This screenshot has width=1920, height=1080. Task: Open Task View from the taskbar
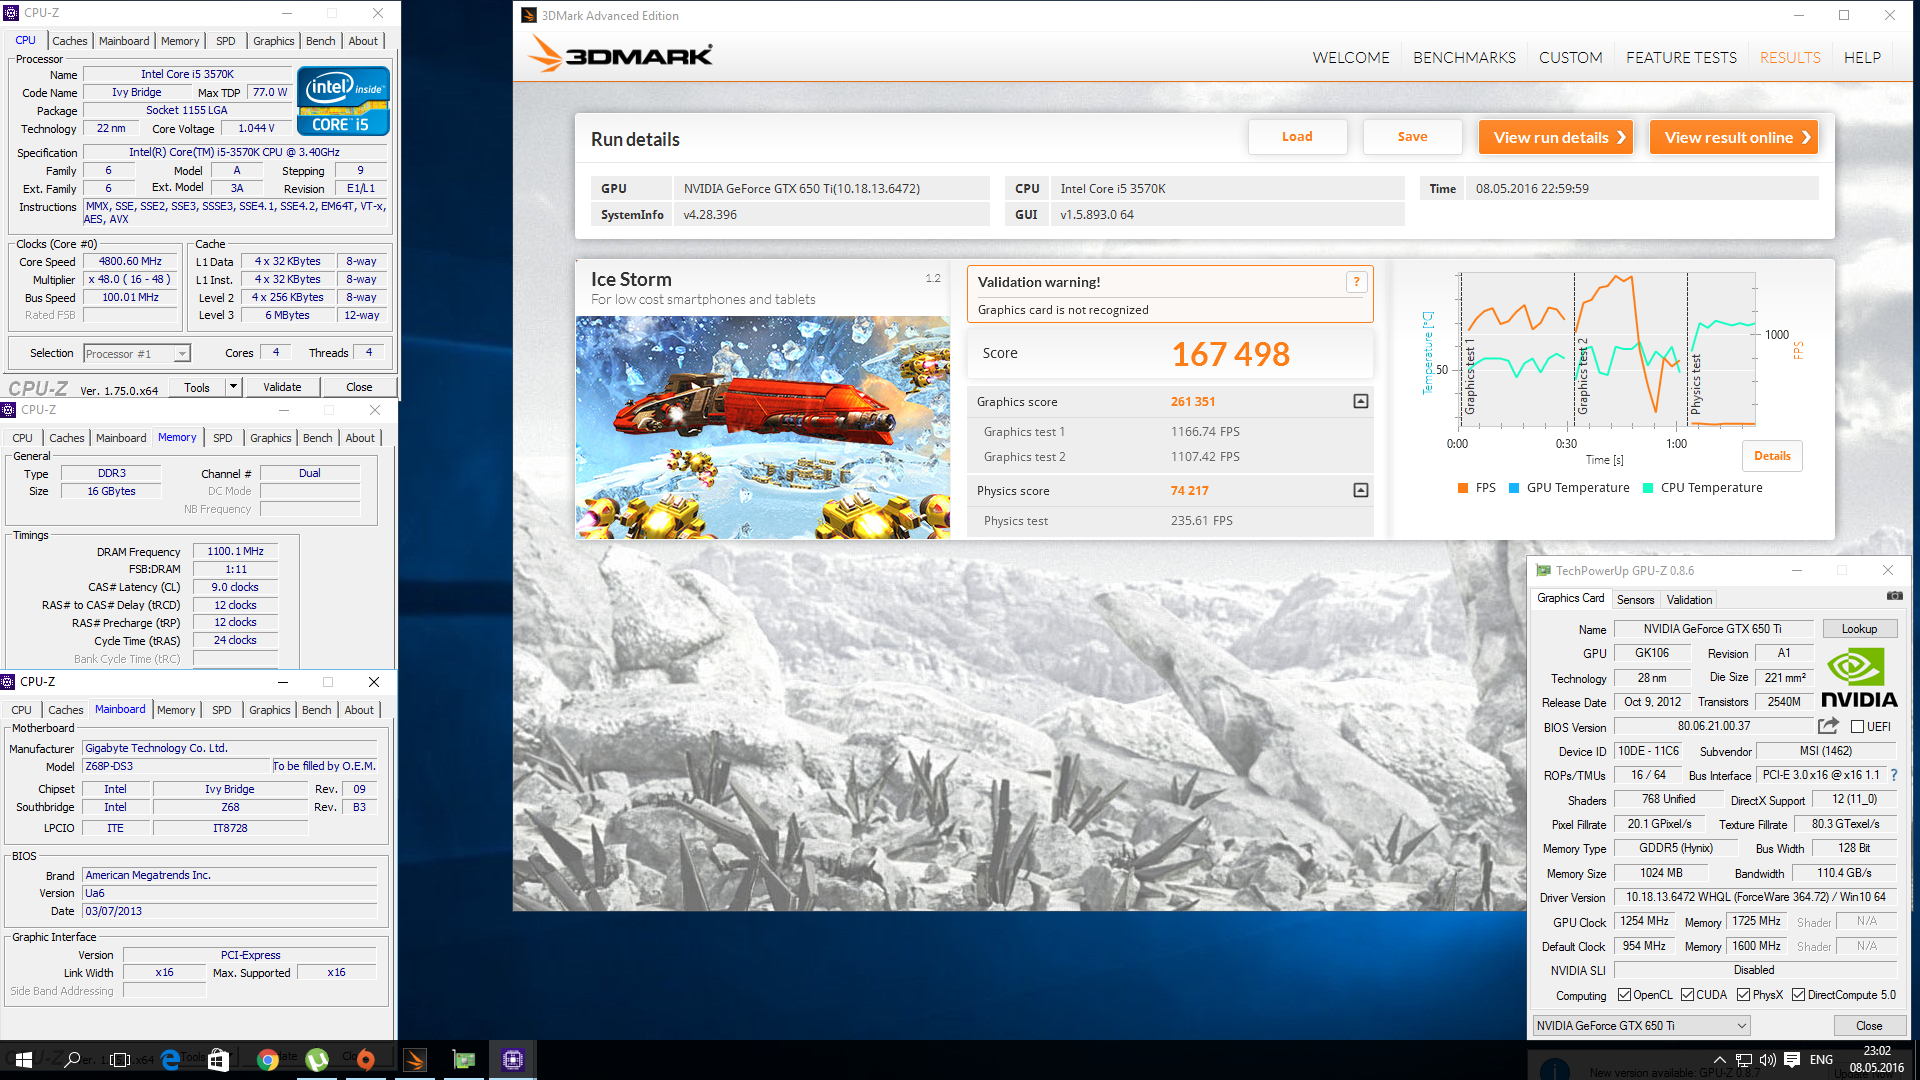(120, 1060)
